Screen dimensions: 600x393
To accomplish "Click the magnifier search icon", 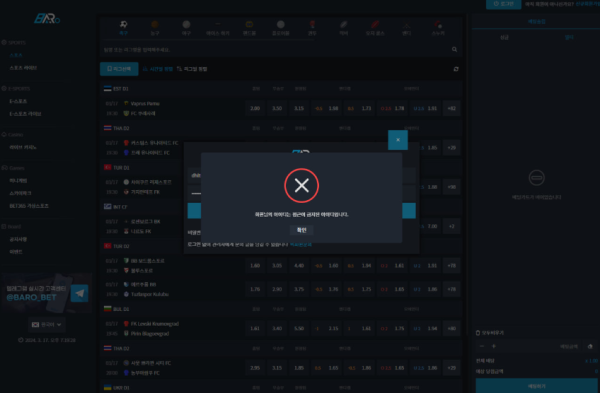I will 454,49.
